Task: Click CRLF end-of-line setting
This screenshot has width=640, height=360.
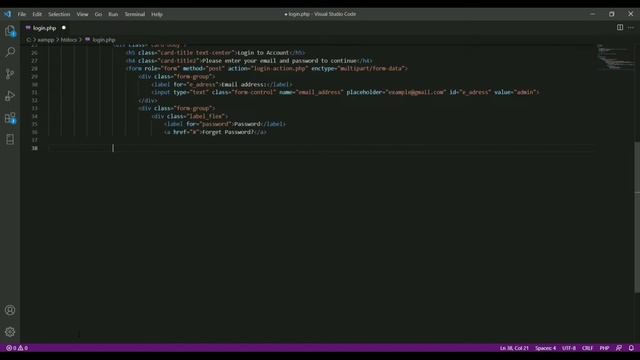Action: 587,348
